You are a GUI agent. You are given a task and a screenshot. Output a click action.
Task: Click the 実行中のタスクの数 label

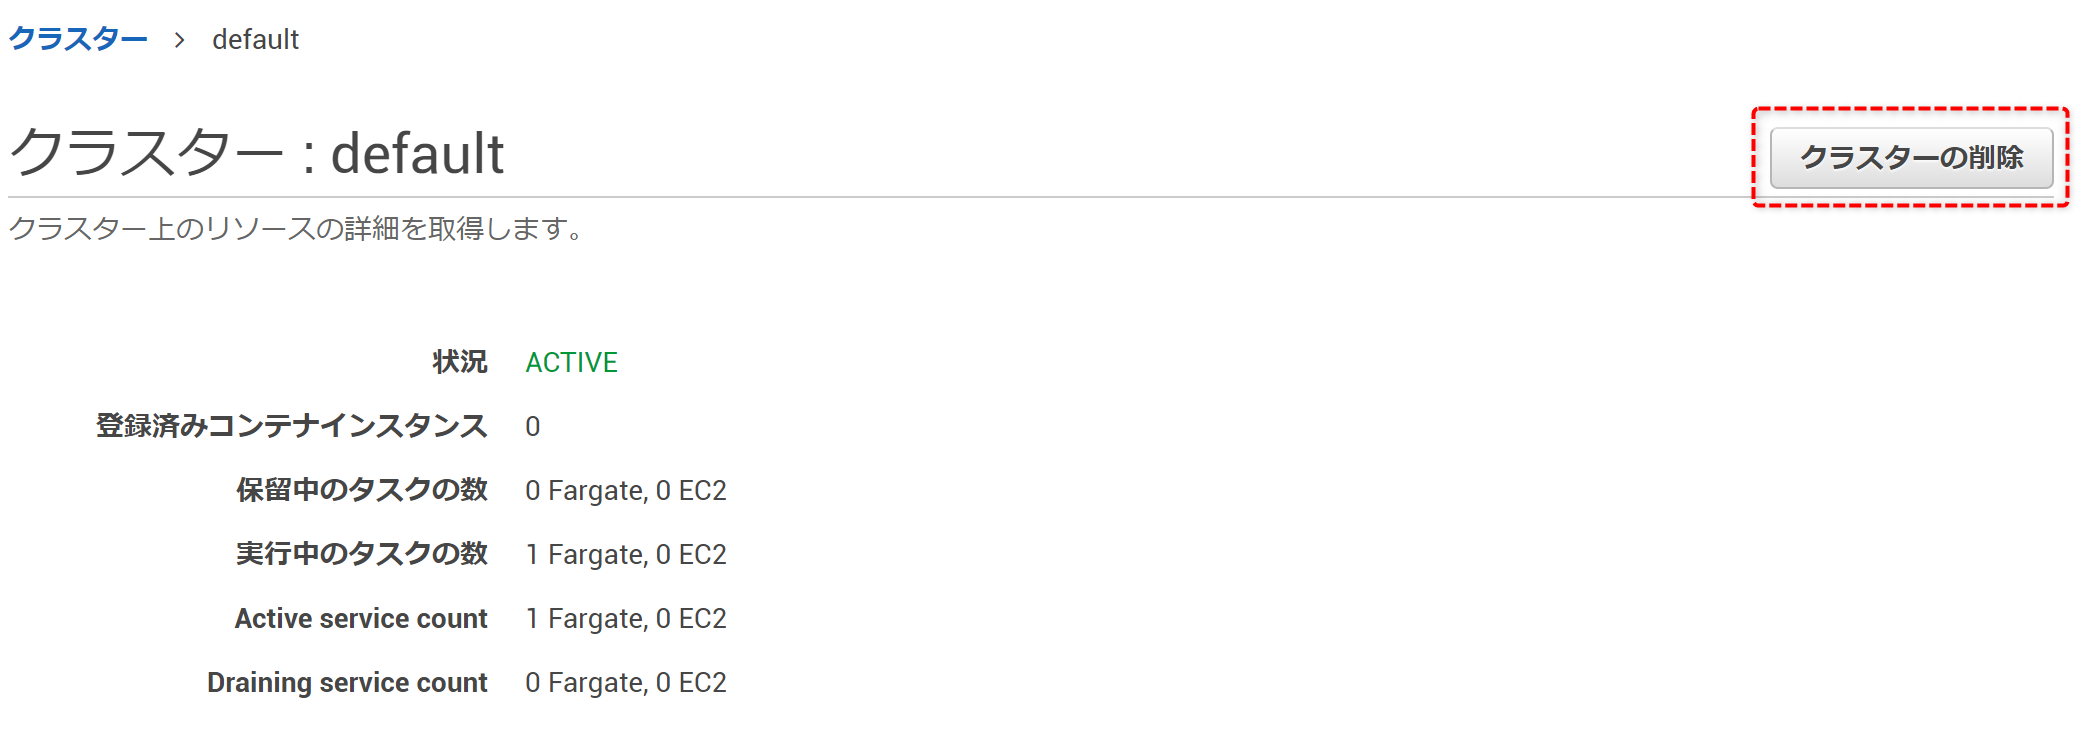pyautogui.click(x=361, y=554)
